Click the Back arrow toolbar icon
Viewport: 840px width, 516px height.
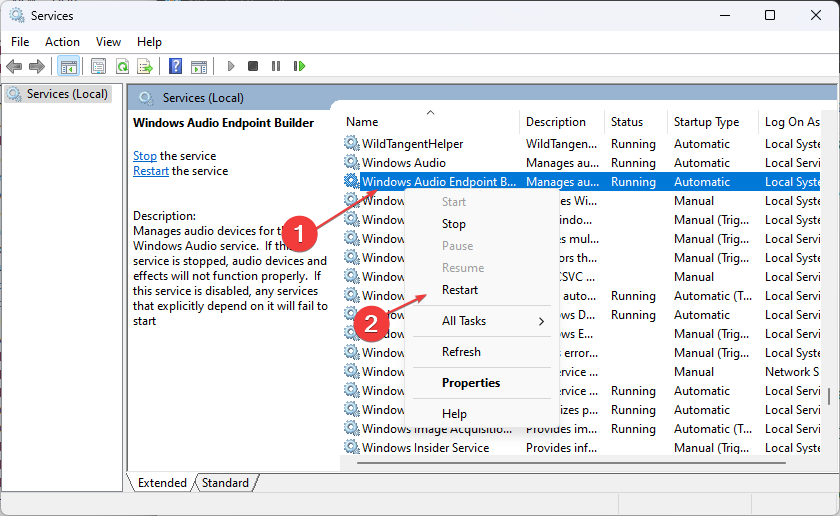(14, 66)
